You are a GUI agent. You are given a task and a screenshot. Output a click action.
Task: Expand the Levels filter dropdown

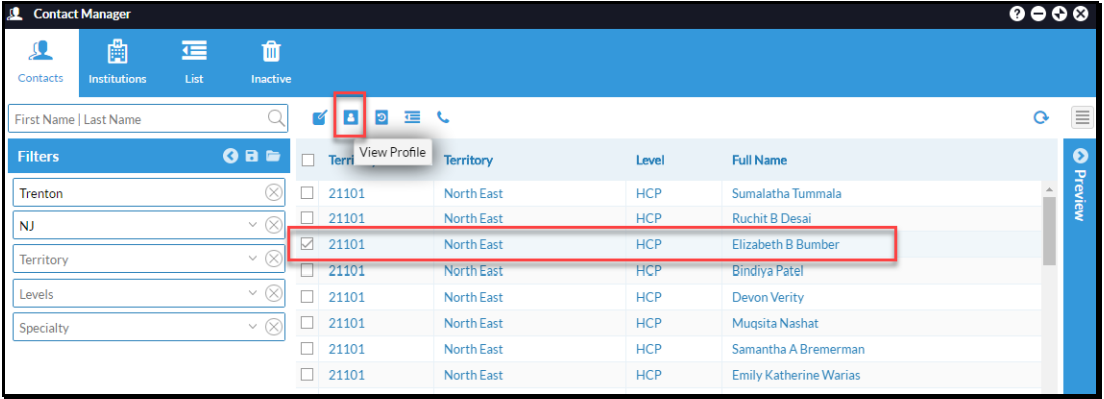coord(253,293)
